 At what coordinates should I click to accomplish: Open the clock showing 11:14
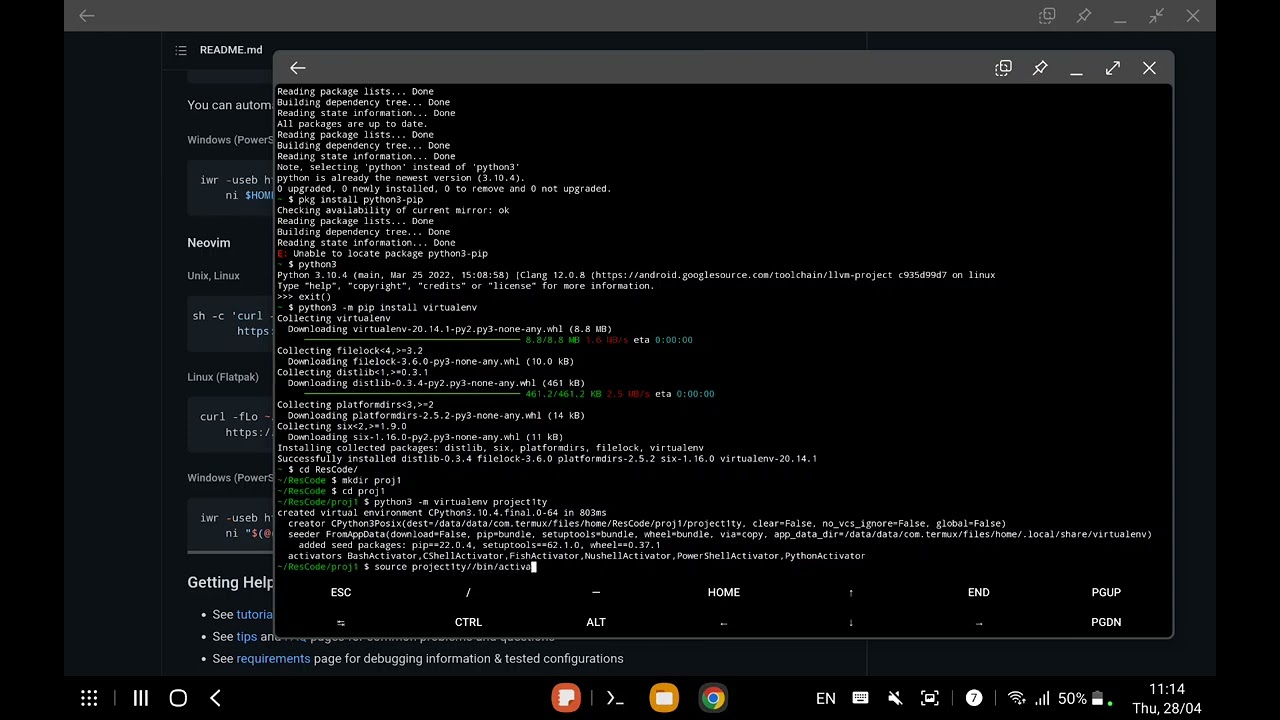click(x=1167, y=690)
